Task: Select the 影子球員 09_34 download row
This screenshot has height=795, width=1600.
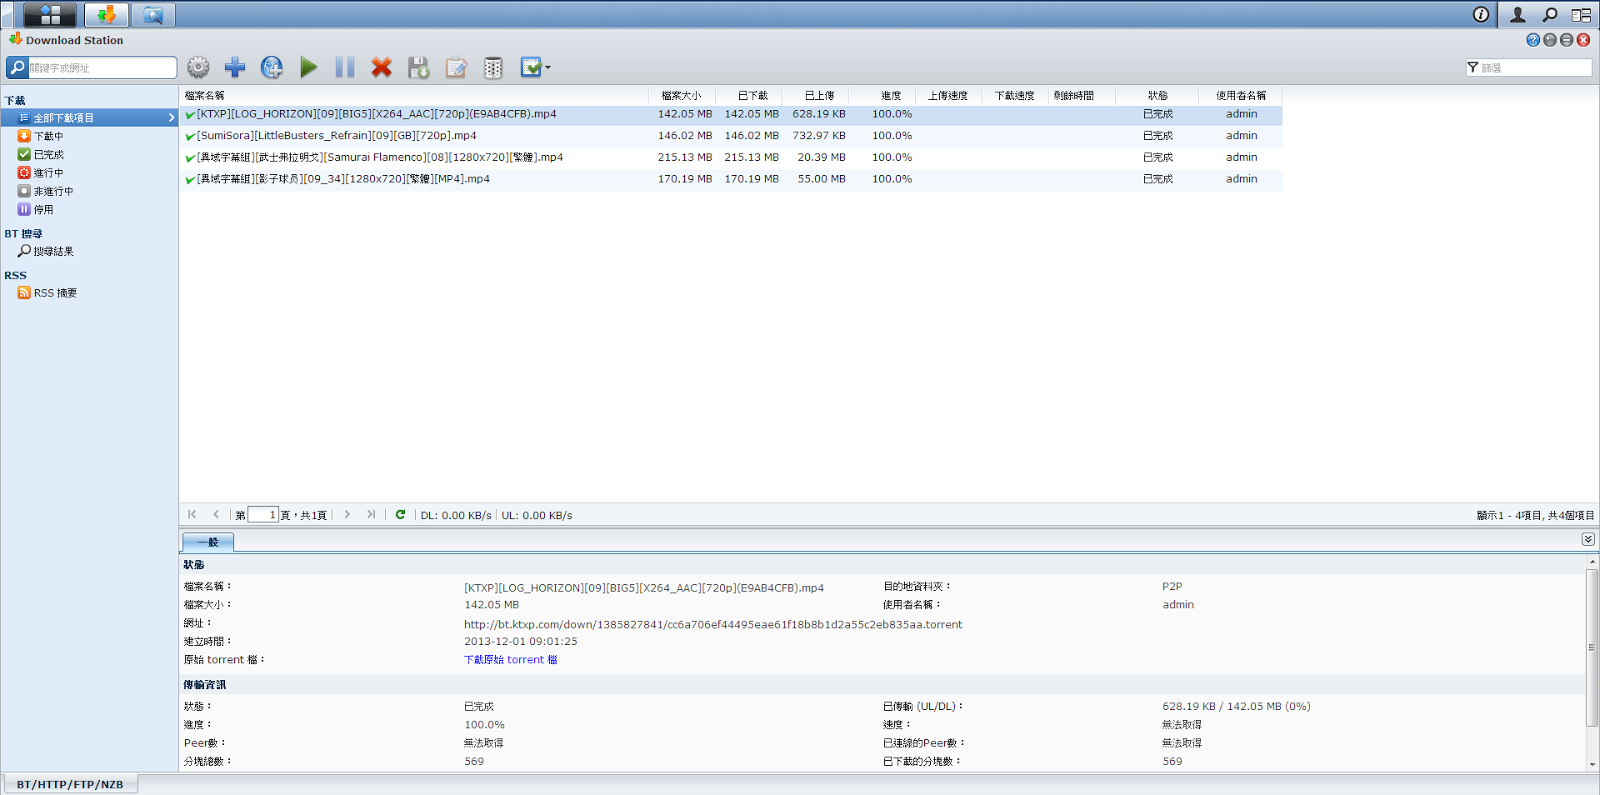Action: pyautogui.click(x=731, y=180)
